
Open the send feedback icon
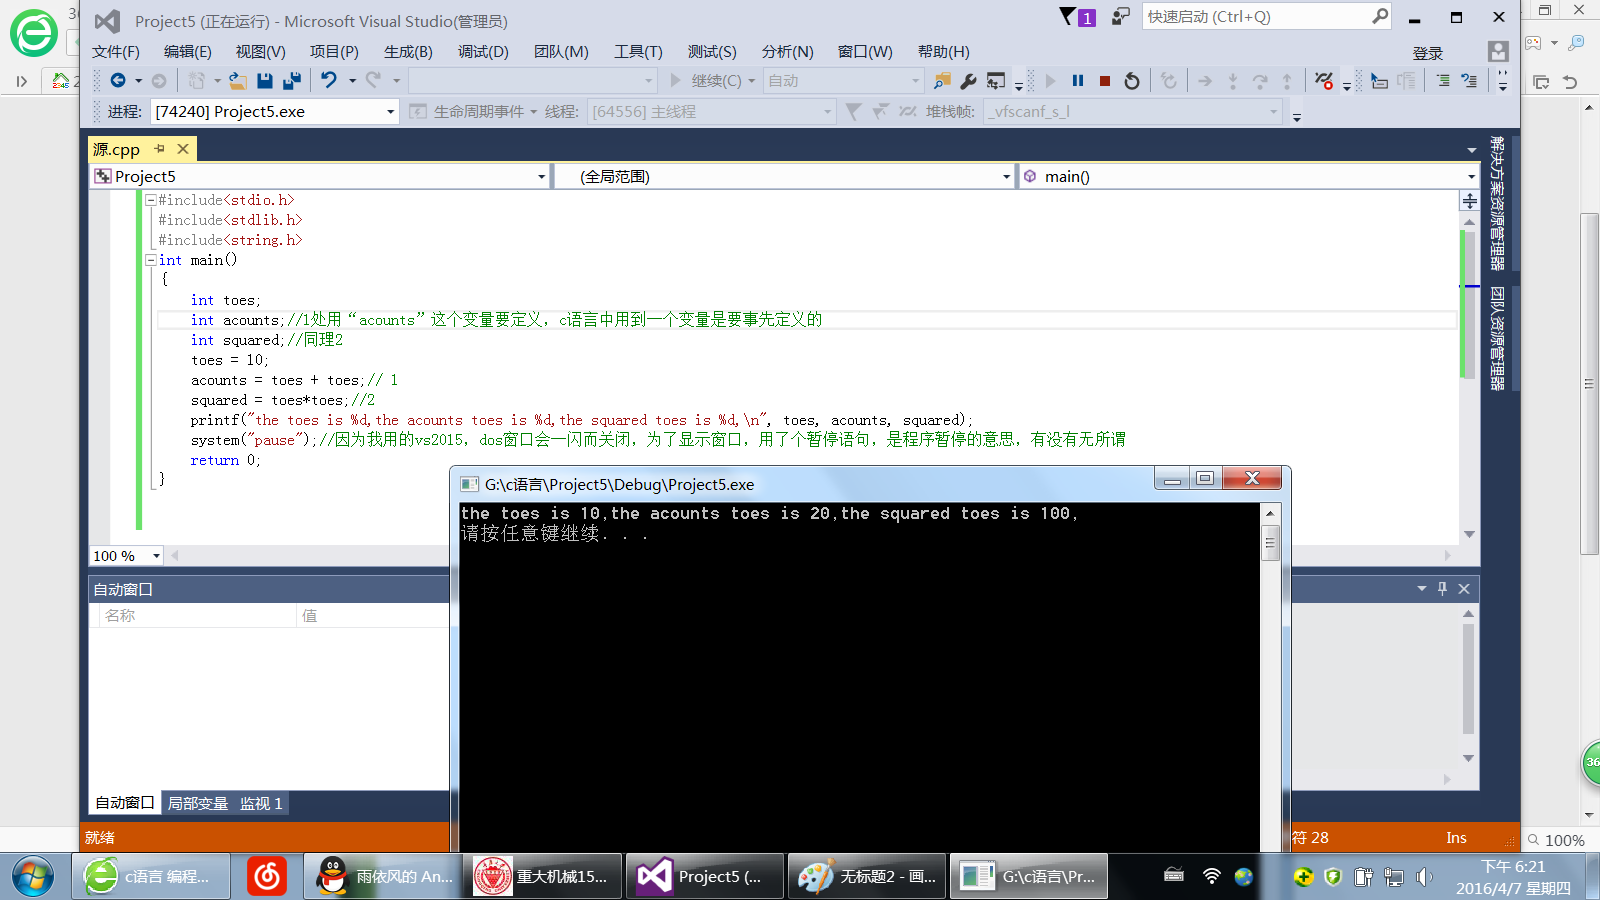pos(1120,16)
